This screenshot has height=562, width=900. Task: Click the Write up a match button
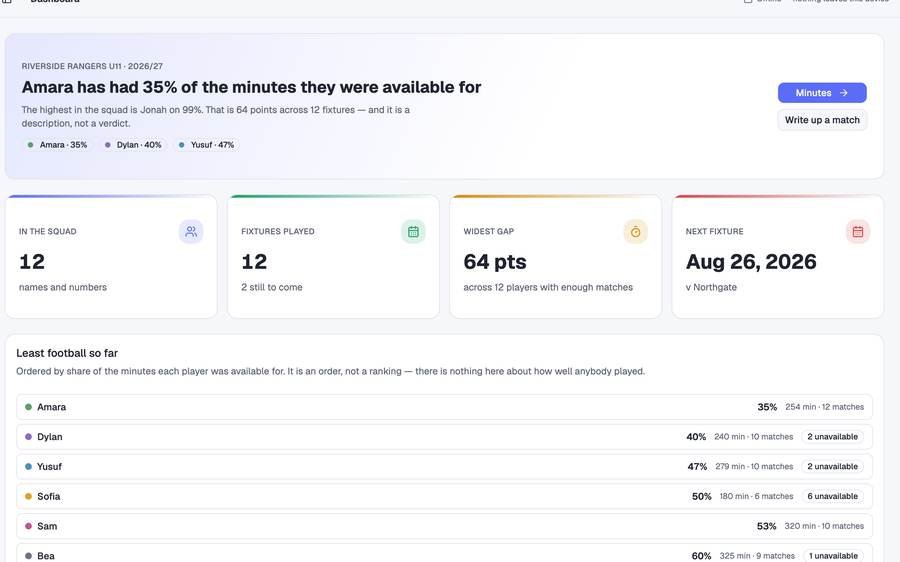click(x=822, y=120)
